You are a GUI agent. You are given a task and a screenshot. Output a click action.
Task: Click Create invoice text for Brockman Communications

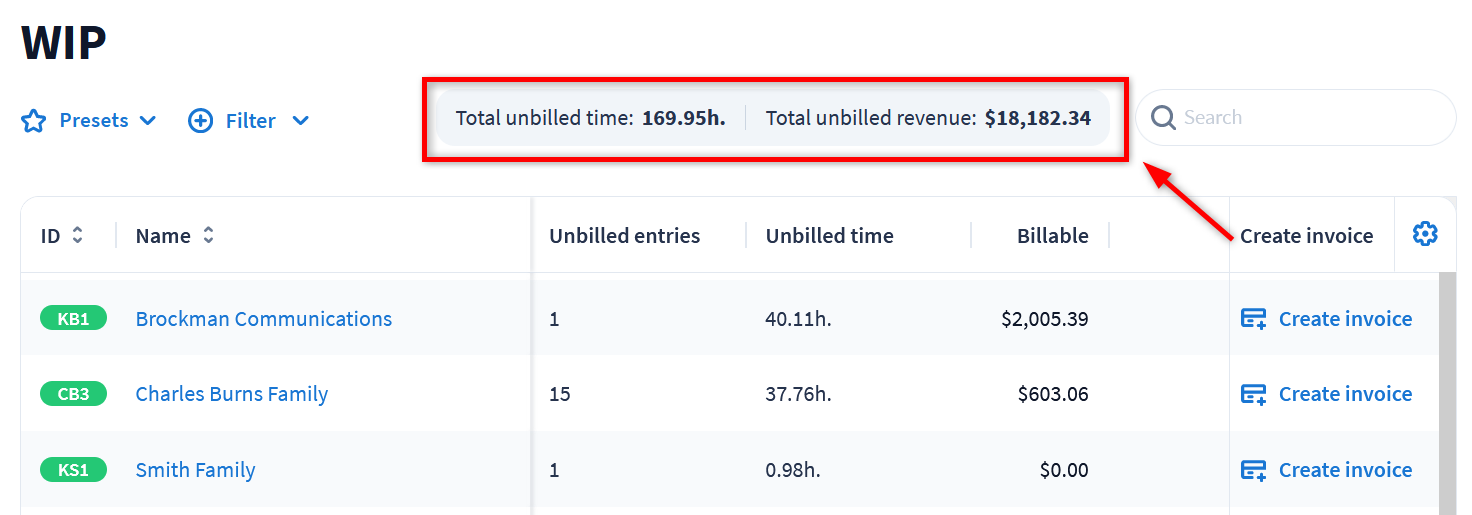click(1345, 319)
